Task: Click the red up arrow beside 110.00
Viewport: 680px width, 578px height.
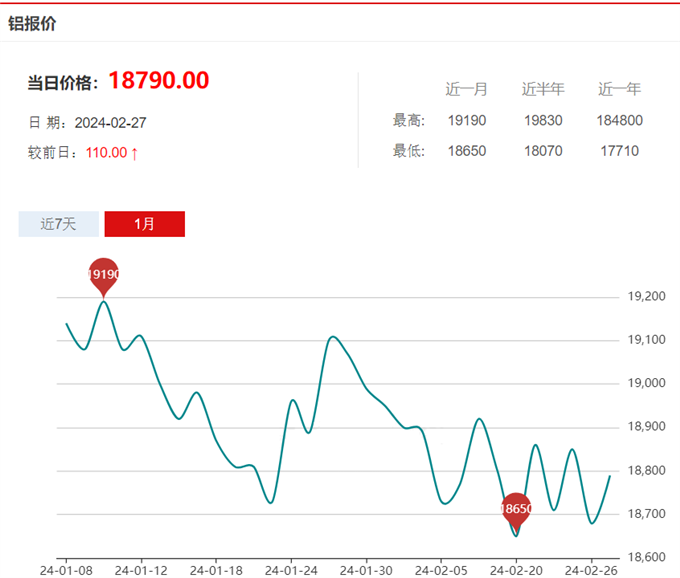Action: point(135,153)
